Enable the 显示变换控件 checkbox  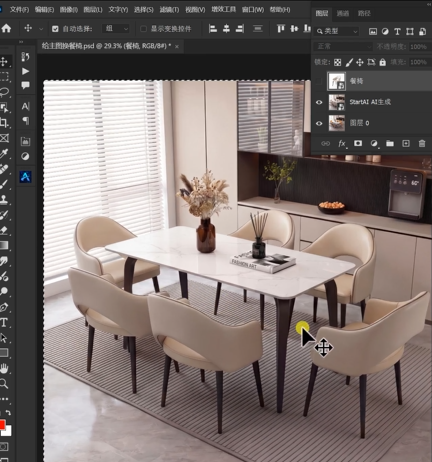[x=143, y=29]
